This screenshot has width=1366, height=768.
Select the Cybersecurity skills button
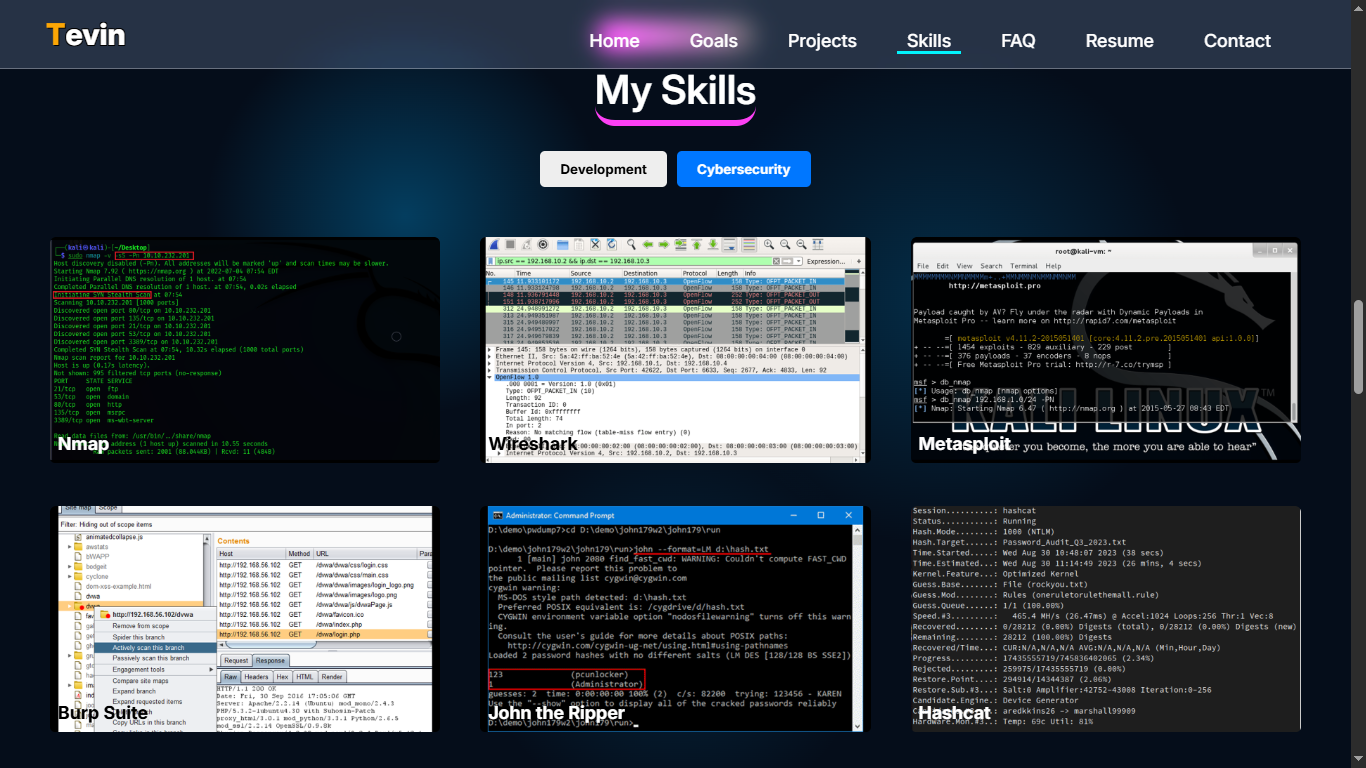coord(743,169)
